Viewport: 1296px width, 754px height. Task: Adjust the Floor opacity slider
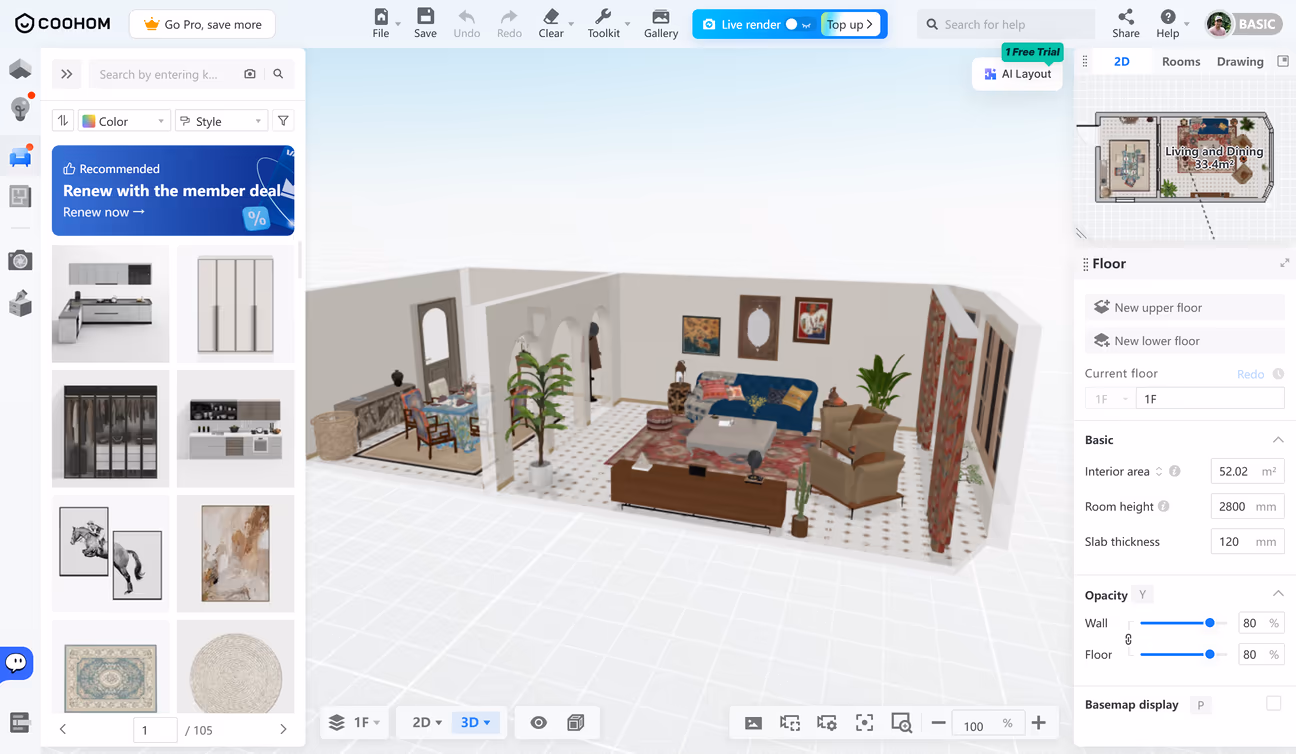(1209, 654)
